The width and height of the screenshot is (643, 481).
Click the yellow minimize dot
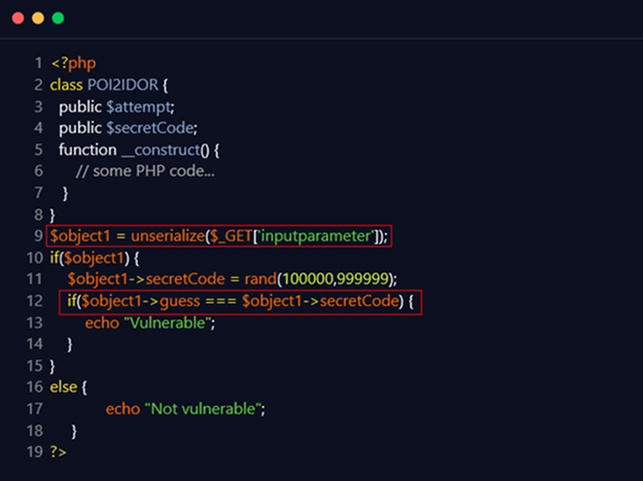click(x=38, y=18)
